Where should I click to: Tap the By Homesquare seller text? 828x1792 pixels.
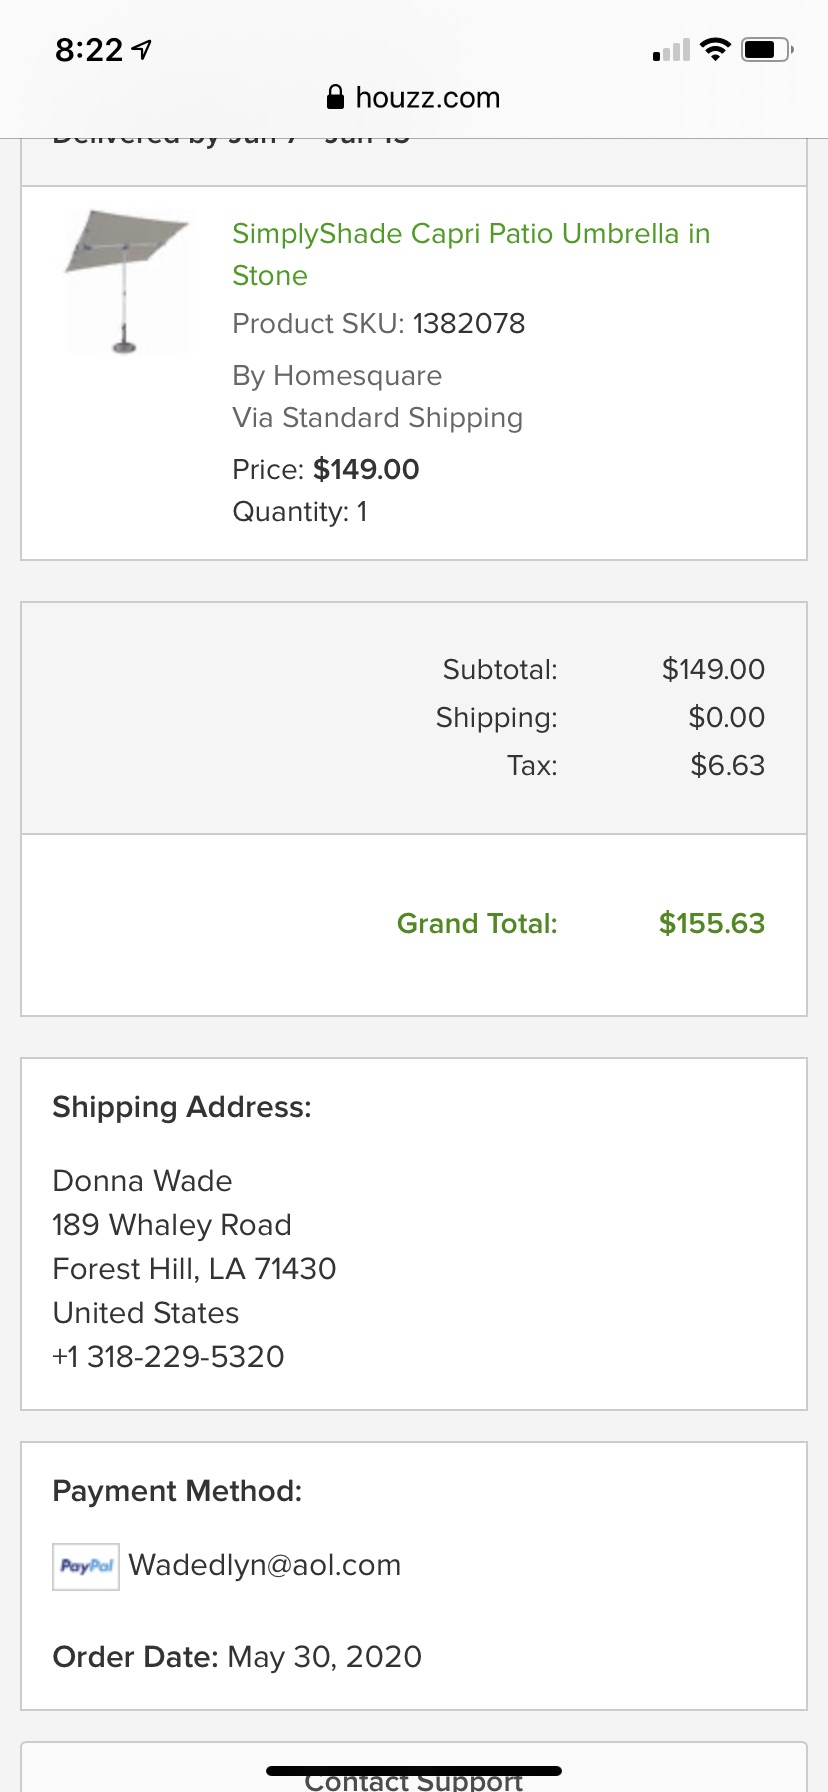click(336, 375)
